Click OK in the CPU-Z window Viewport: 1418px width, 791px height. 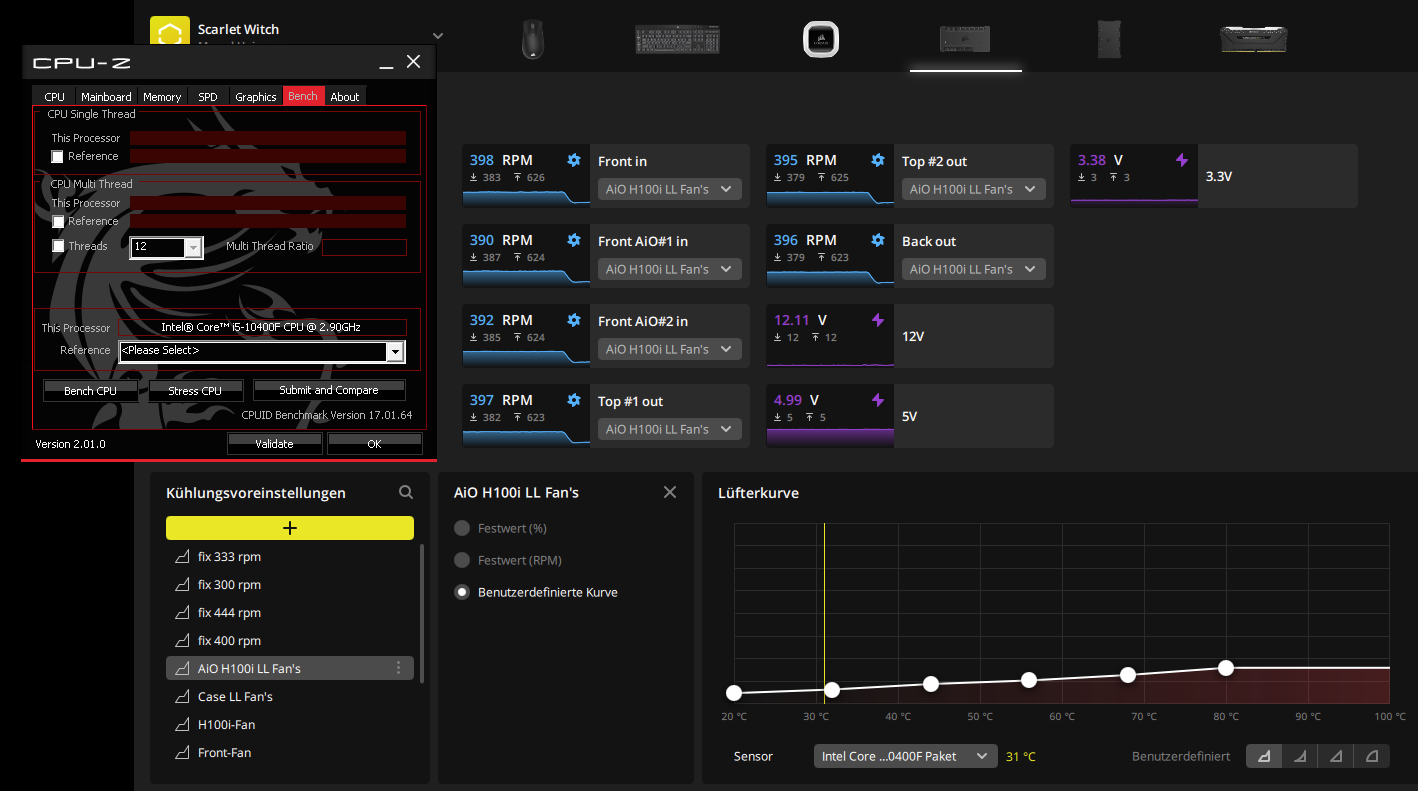pyautogui.click(x=374, y=443)
